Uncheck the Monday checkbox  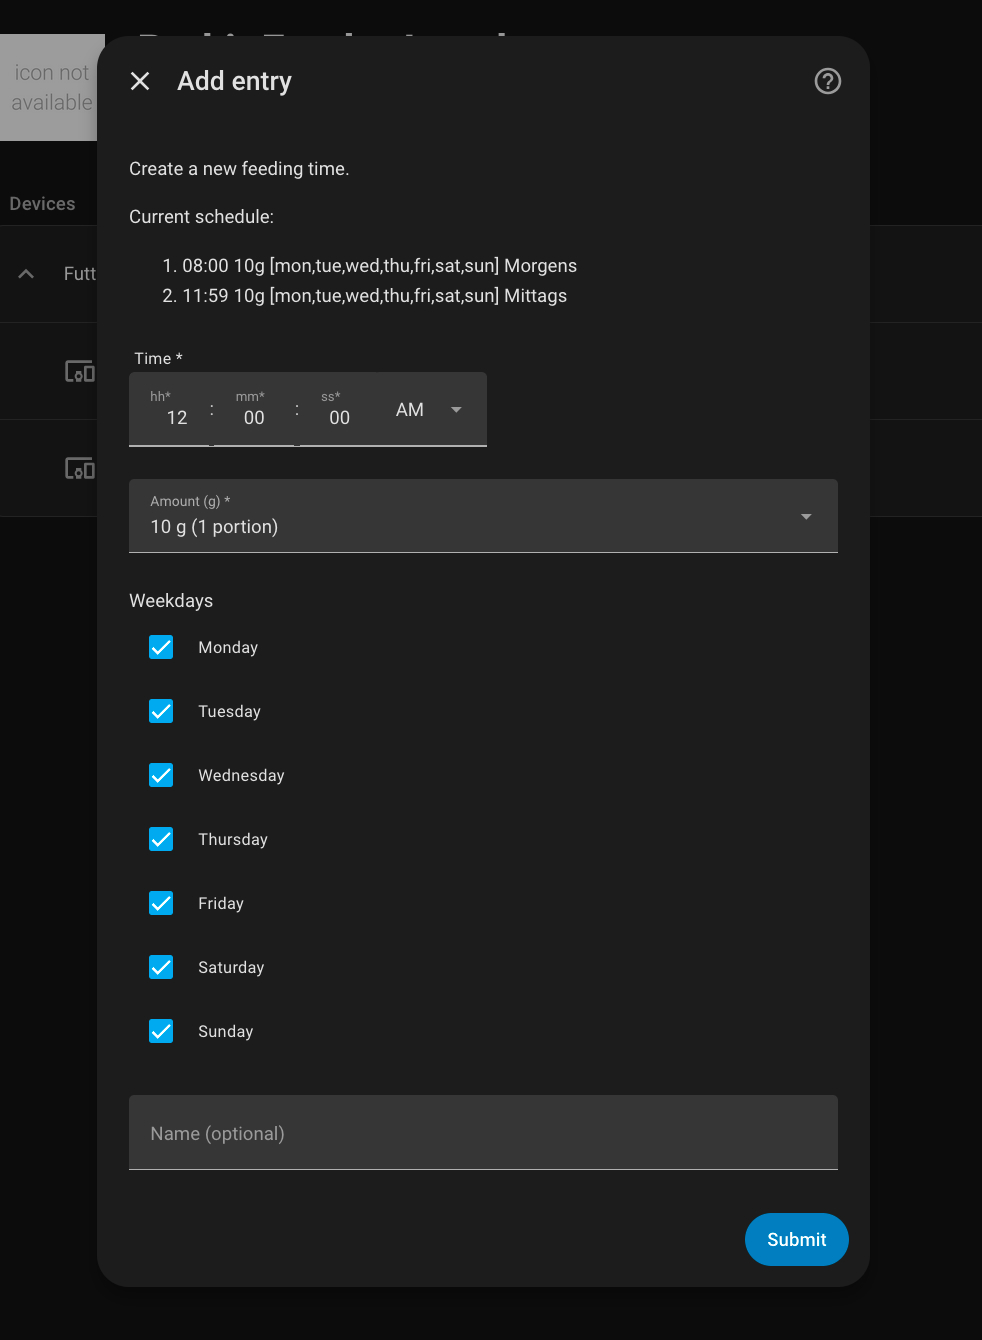161,647
